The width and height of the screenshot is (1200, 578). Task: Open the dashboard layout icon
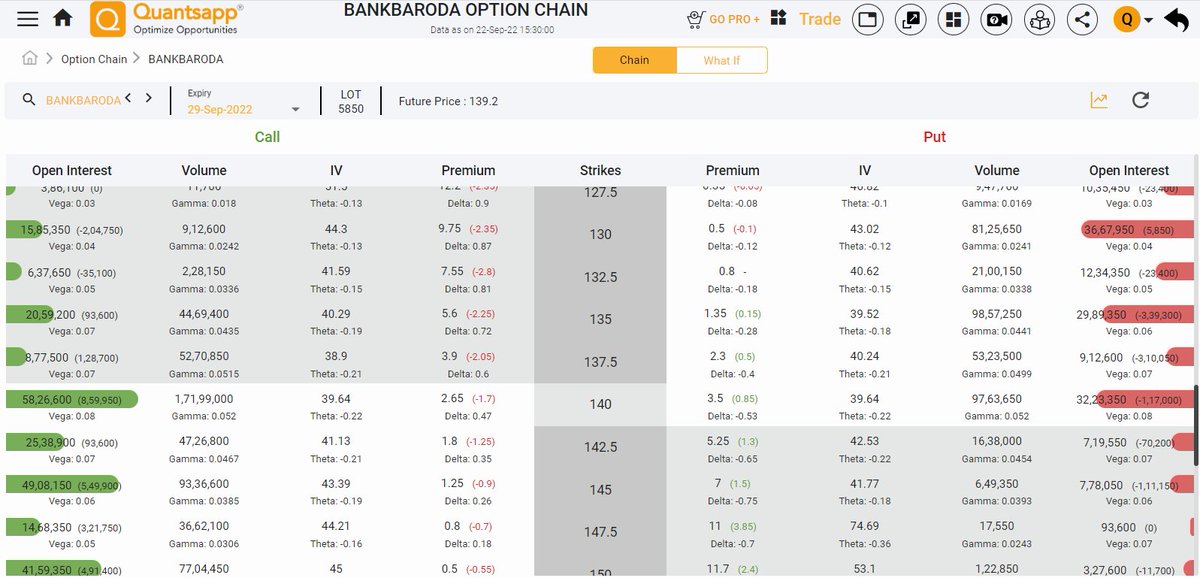click(x=954, y=19)
